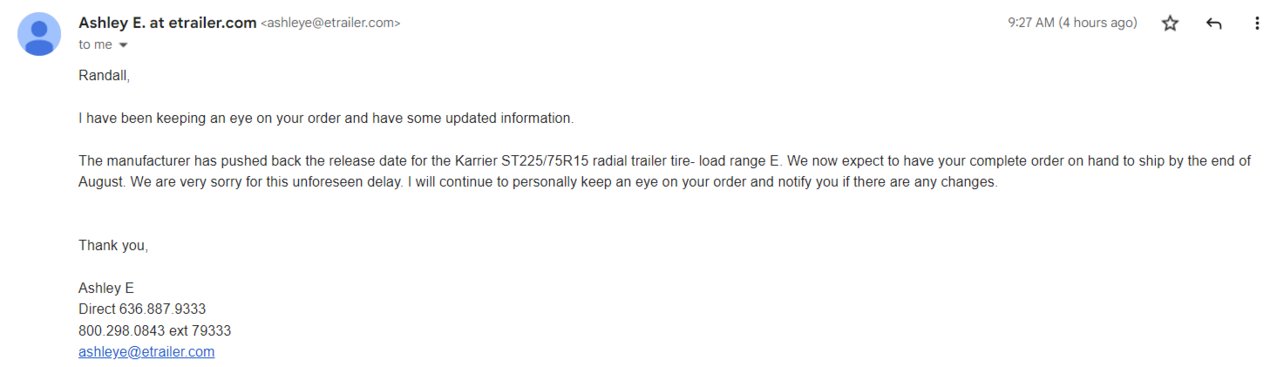Click the 800.298.0843 ext 79333 number

[x=155, y=330]
